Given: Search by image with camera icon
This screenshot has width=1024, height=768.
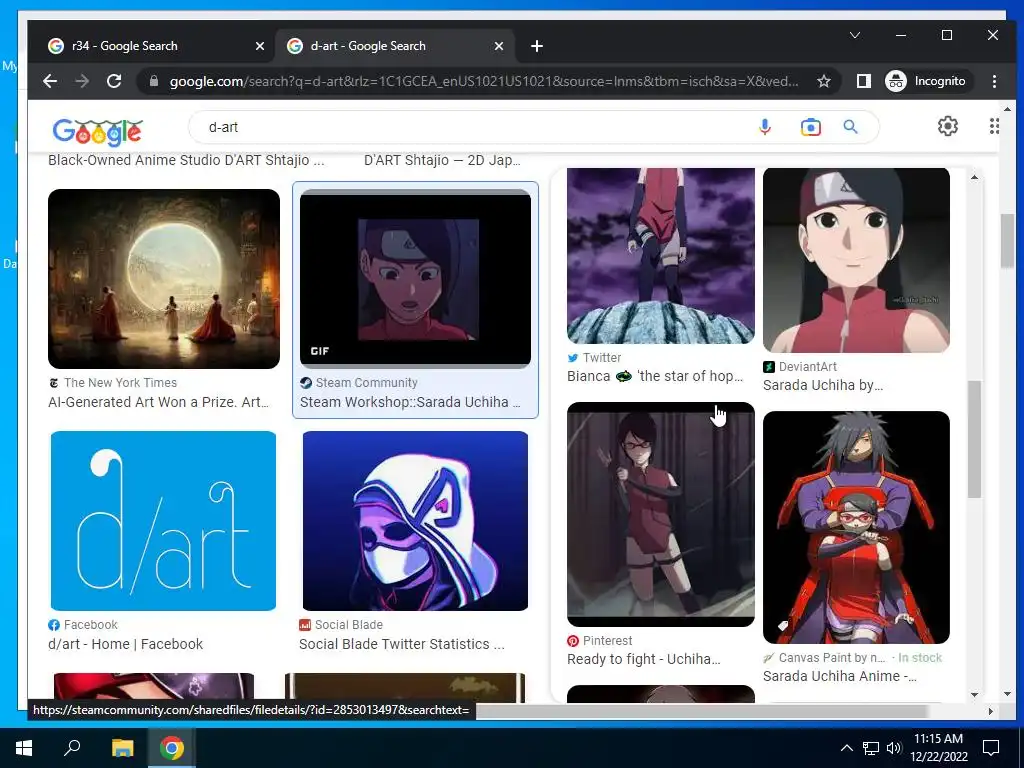Looking at the screenshot, I should (810, 127).
